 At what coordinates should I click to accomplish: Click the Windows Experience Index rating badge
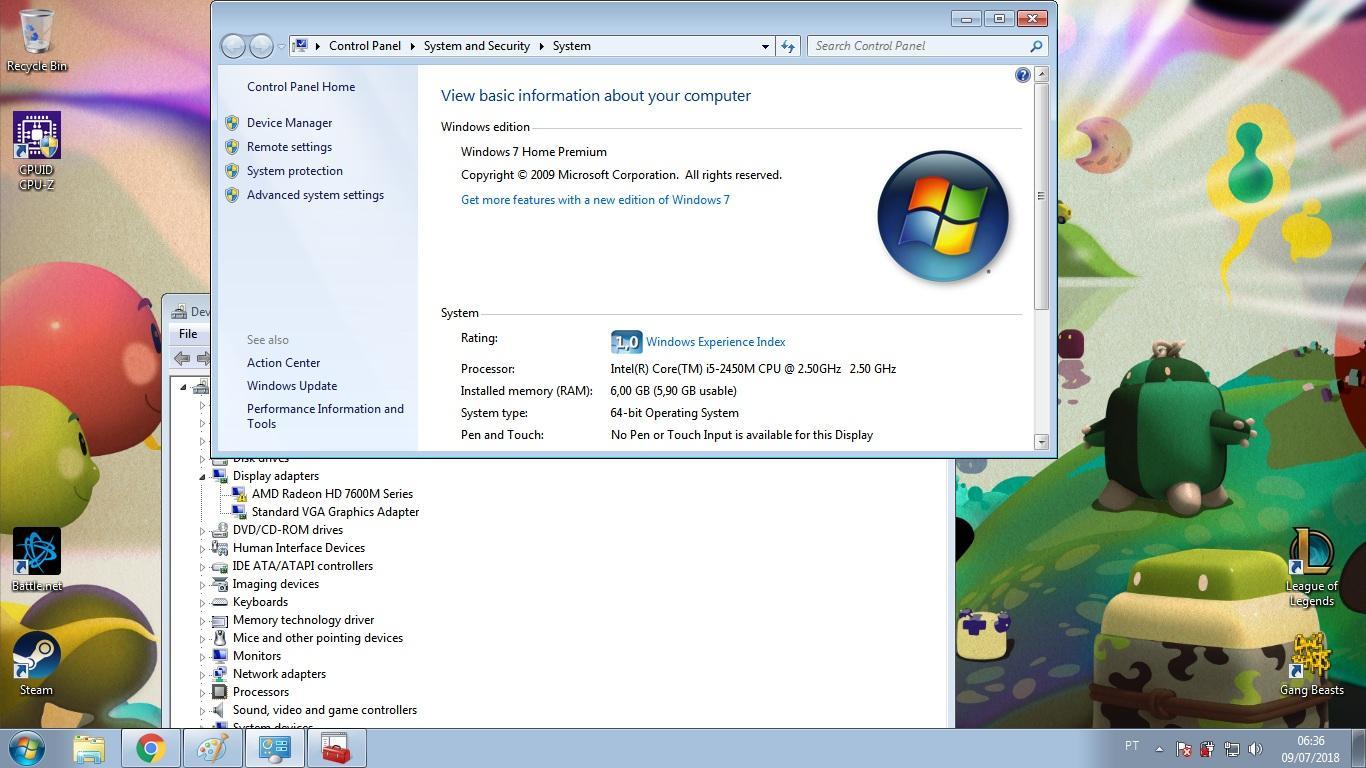pos(626,342)
